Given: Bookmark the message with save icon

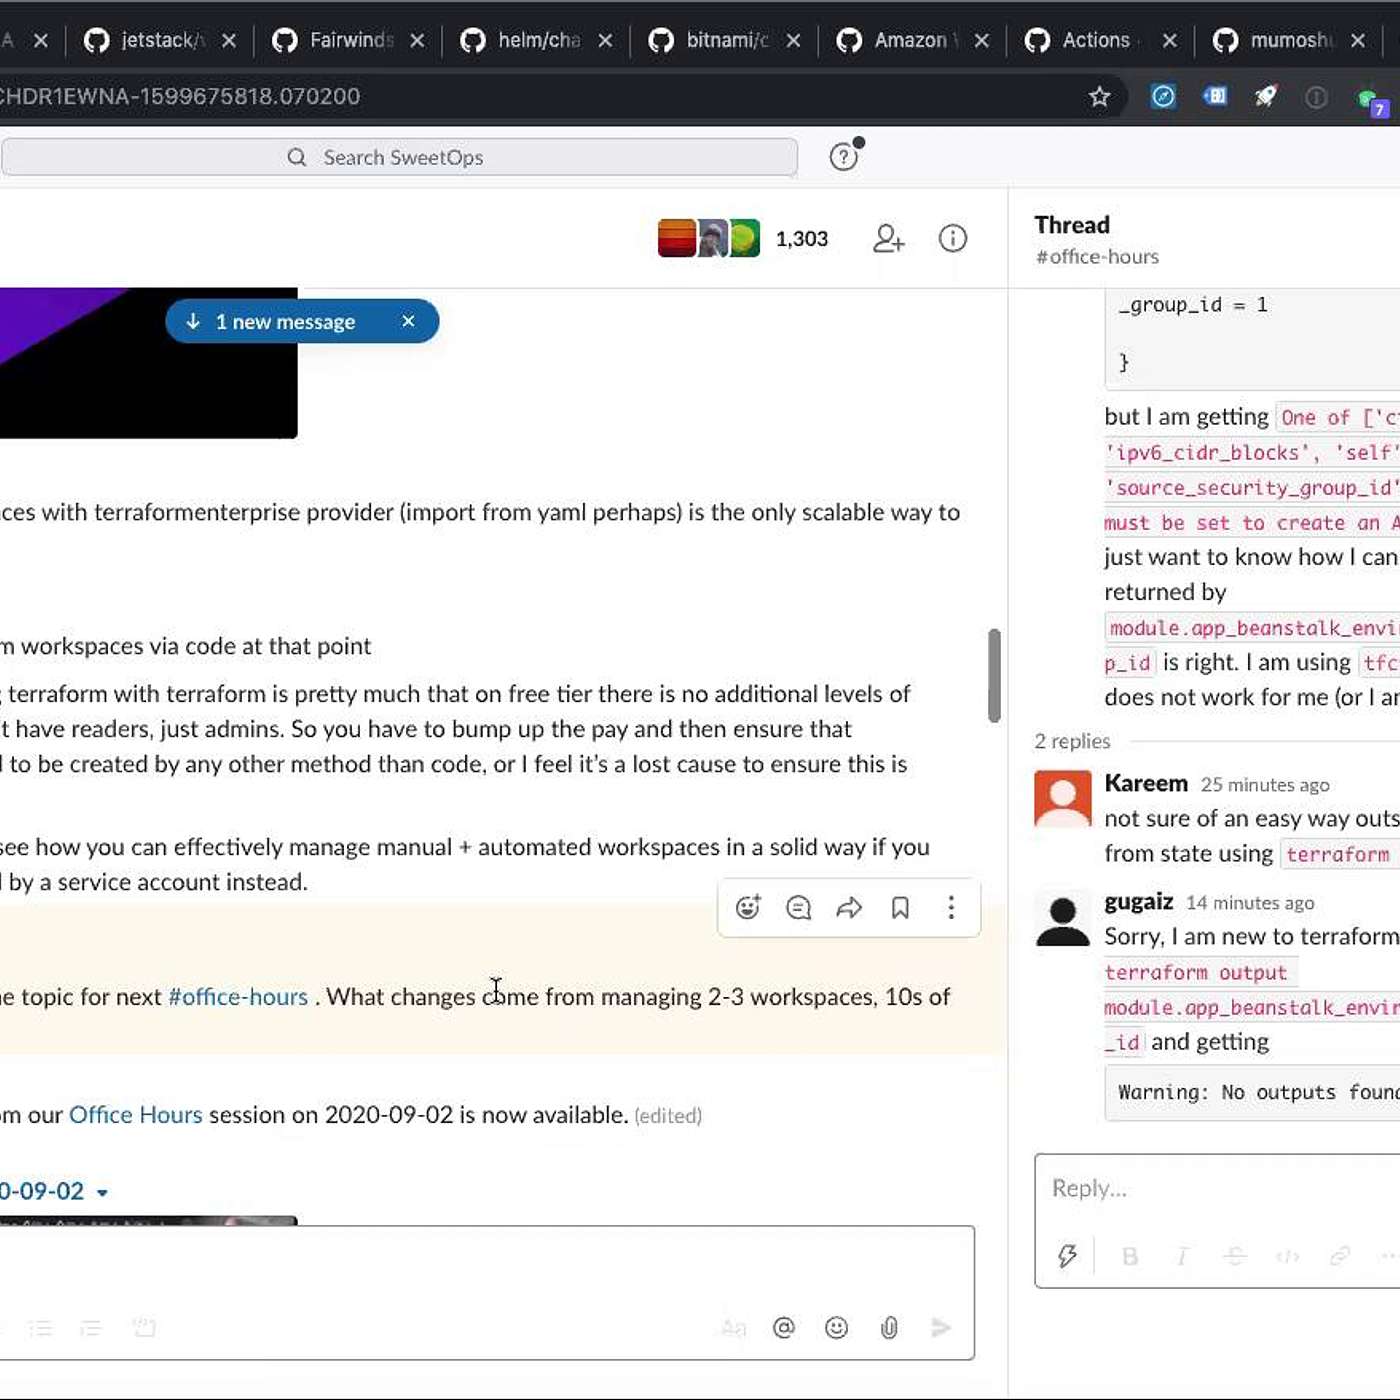Looking at the screenshot, I should (x=900, y=907).
